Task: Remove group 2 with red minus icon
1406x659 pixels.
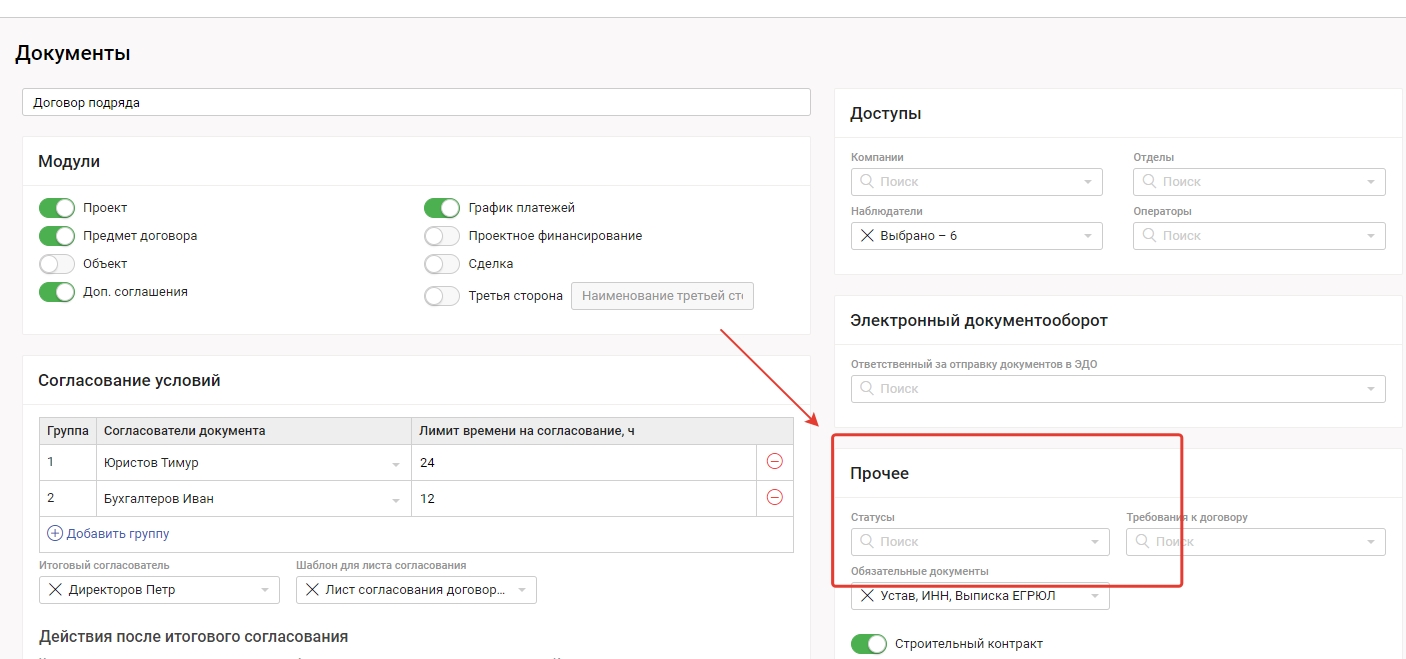Action: point(774,498)
